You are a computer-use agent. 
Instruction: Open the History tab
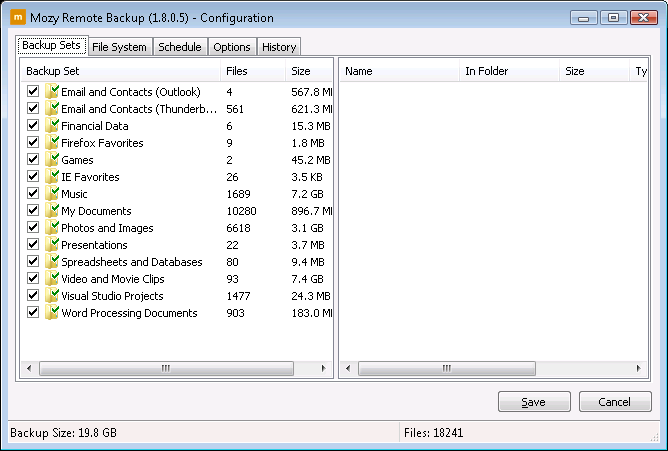pyautogui.click(x=278, y=47)
